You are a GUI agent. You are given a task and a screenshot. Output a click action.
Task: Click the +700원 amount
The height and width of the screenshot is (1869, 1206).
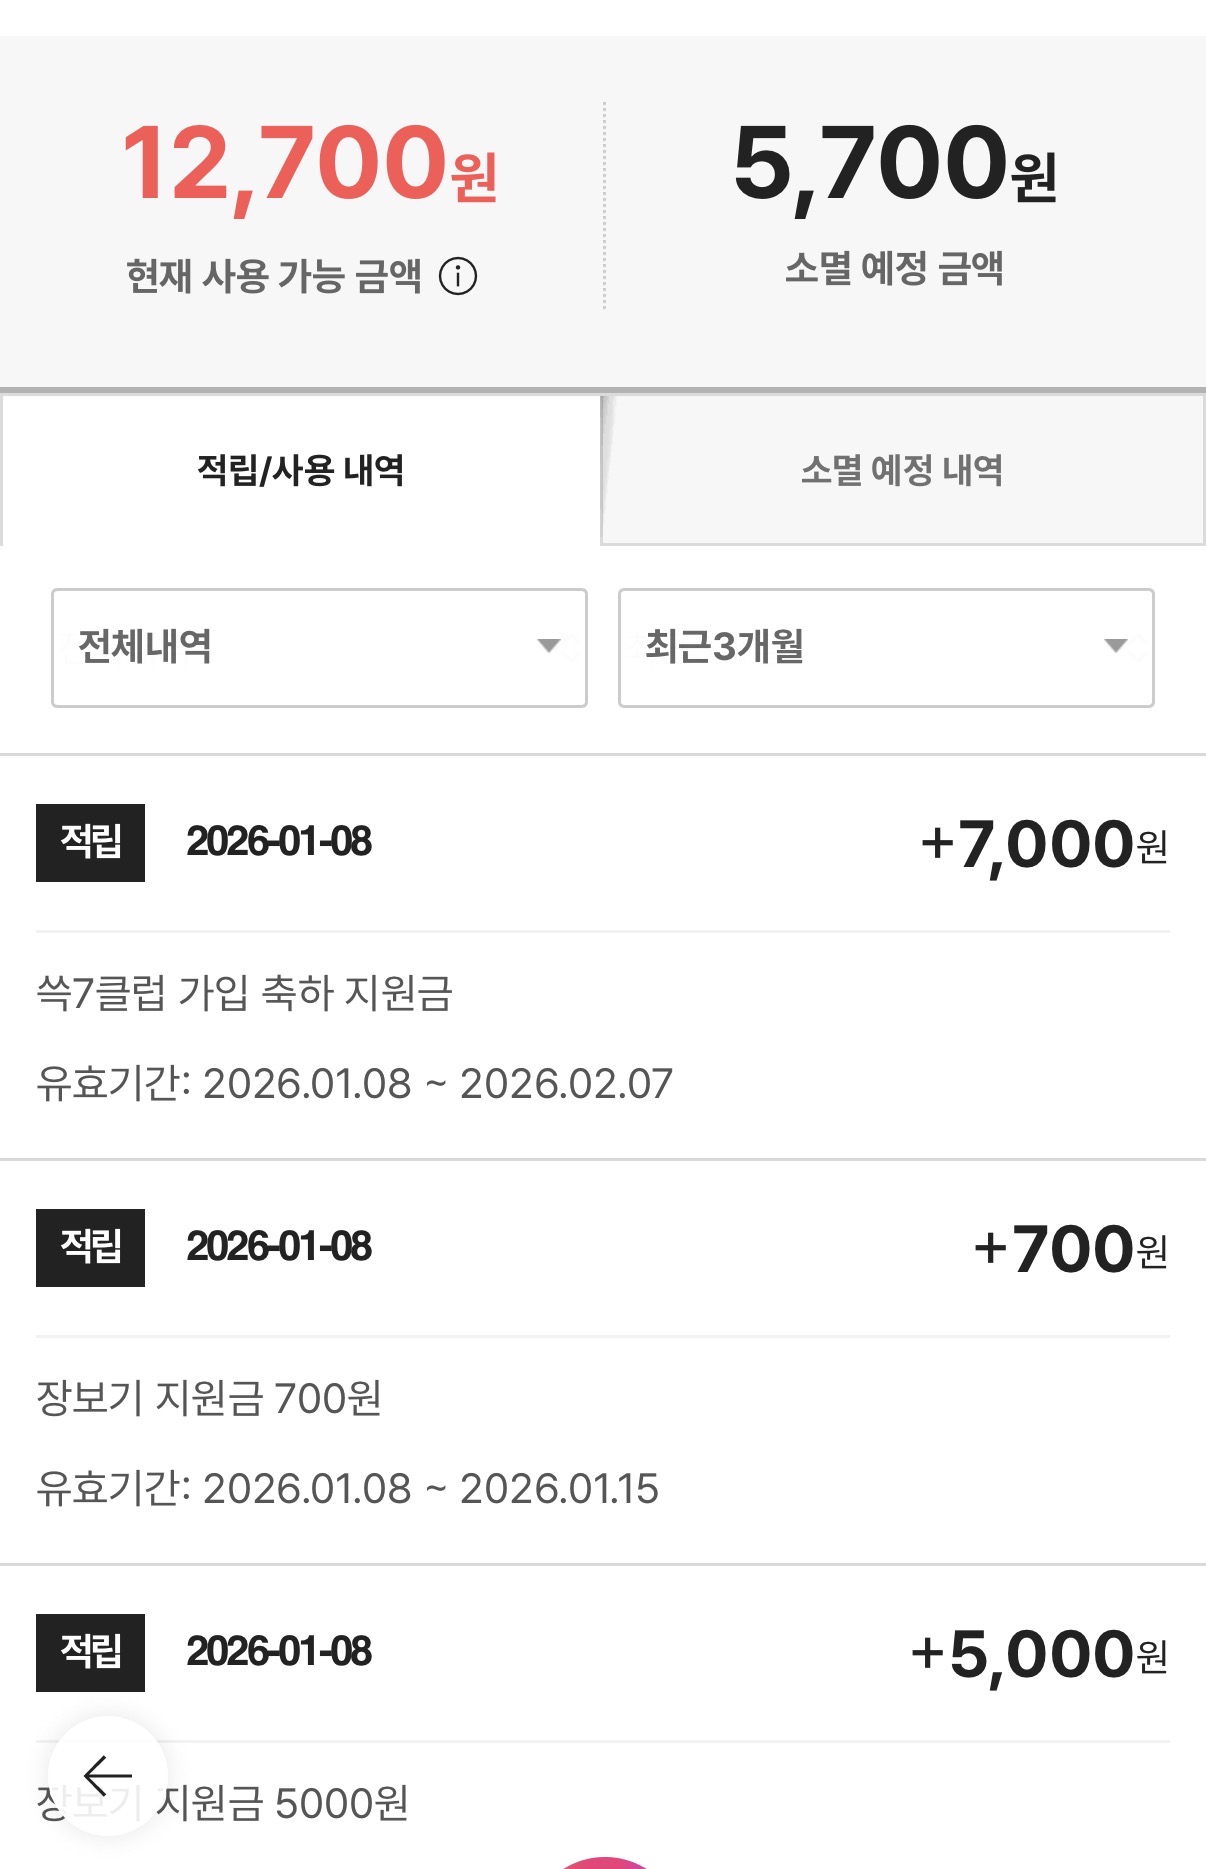click(1069, 1249)
